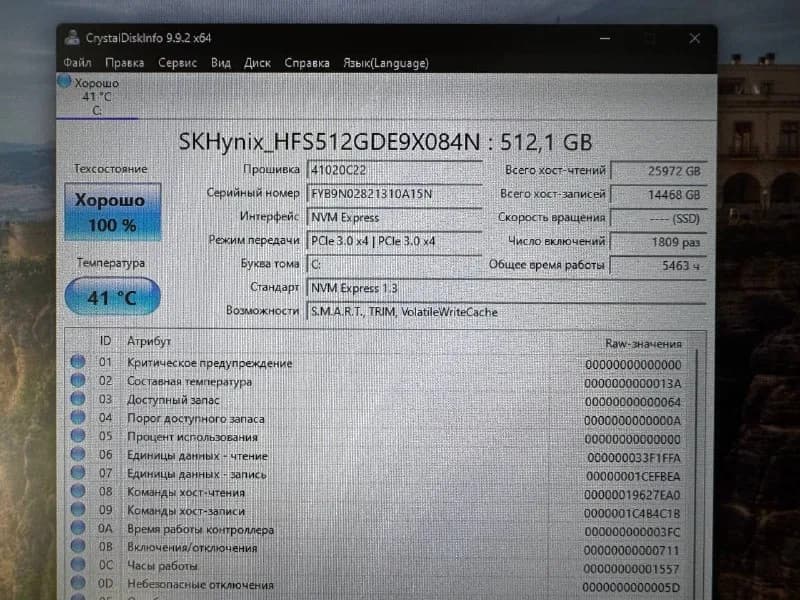The image size is (800, 600).
Task: Click rotation speed value ---- (SSD)
Action: (x=659, y=218)
